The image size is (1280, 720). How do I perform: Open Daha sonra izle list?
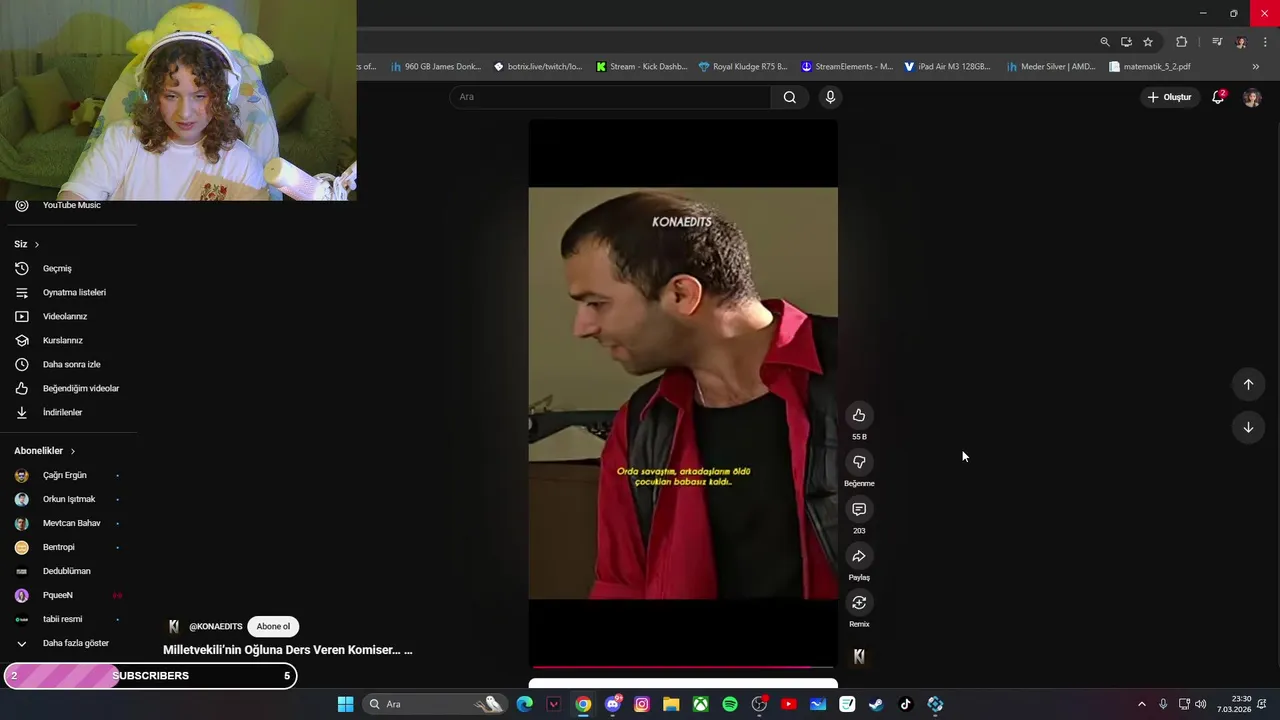pos(70,364)
